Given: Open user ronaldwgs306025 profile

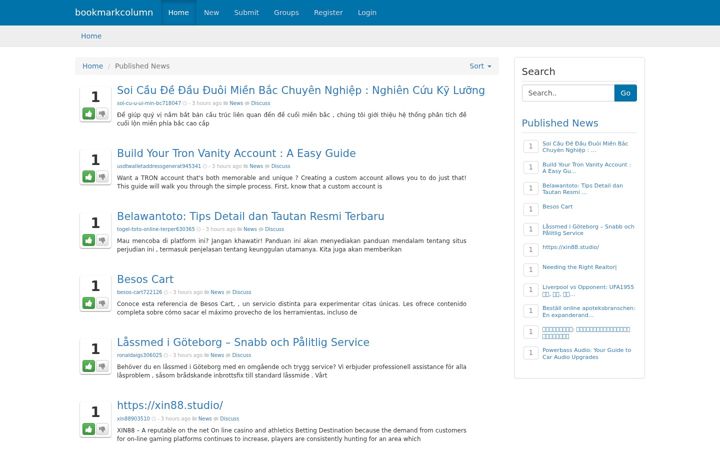Looking at the screenshot, I should 139,355.
